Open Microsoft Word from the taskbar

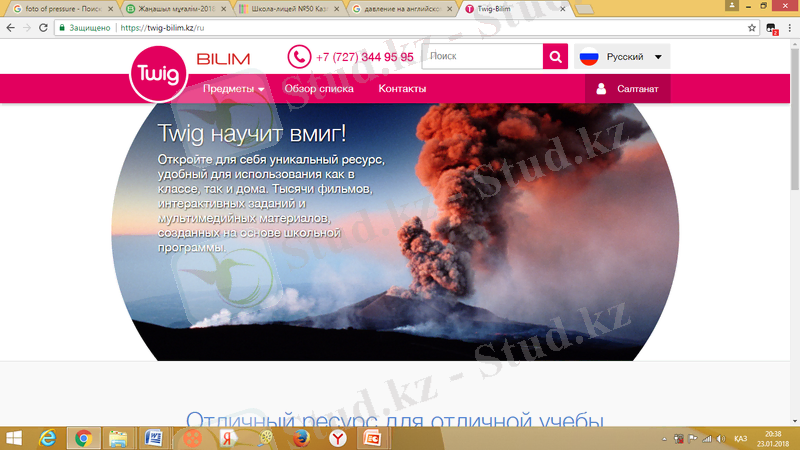point(155,438)
